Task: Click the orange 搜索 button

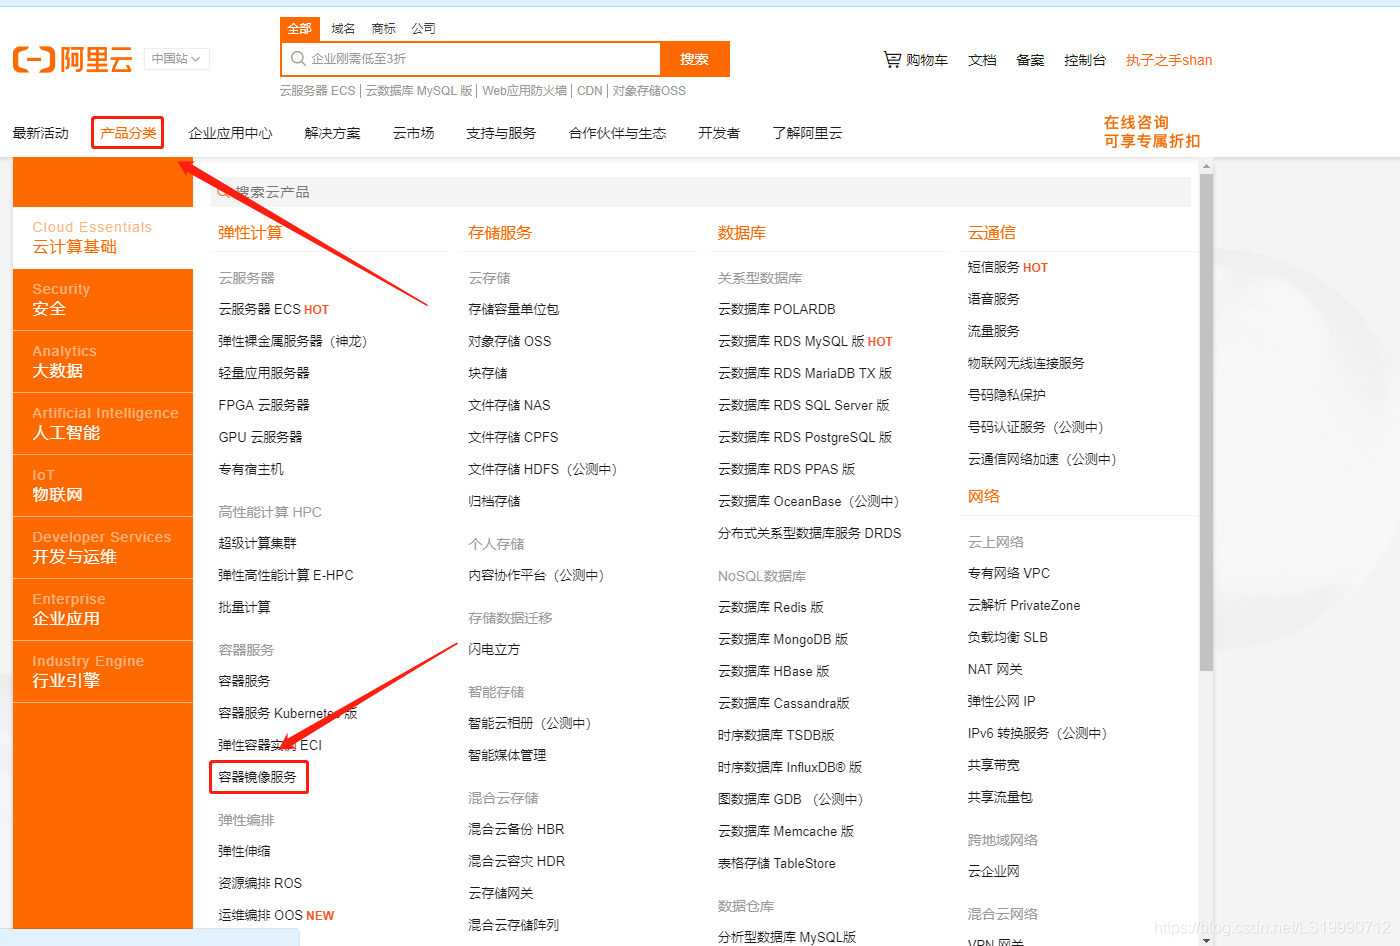Action: click(x=695, y=59)
